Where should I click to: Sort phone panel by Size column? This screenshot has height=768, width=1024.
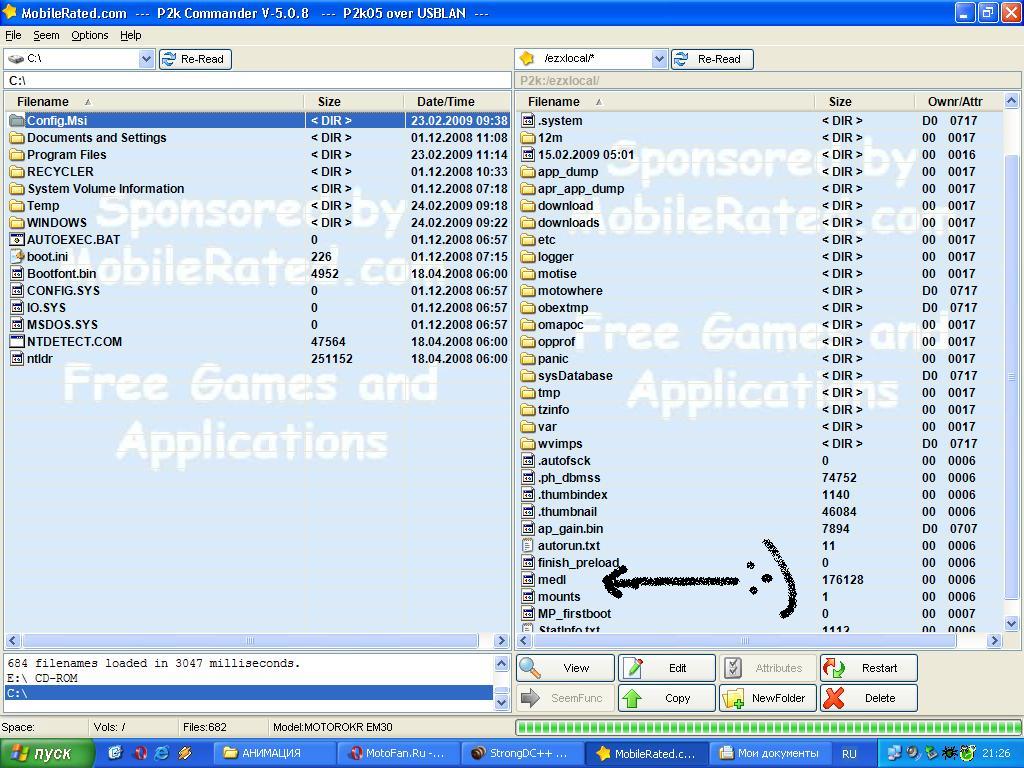[865, 102]
